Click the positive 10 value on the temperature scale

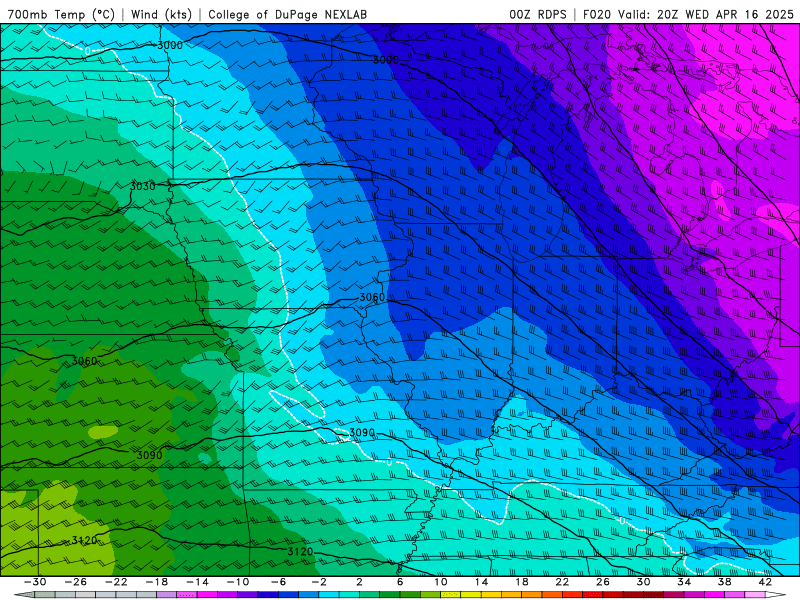click(x=441, y=582)
